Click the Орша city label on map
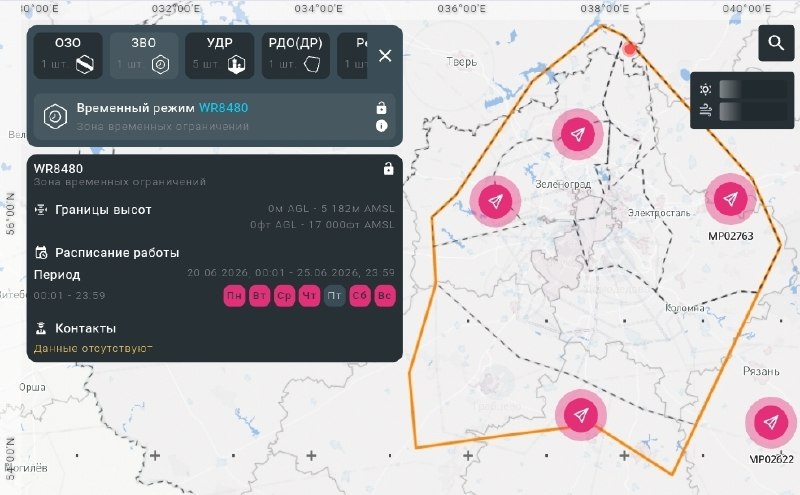Viewport: 800px width, 495px height. [x=32, y=387]
